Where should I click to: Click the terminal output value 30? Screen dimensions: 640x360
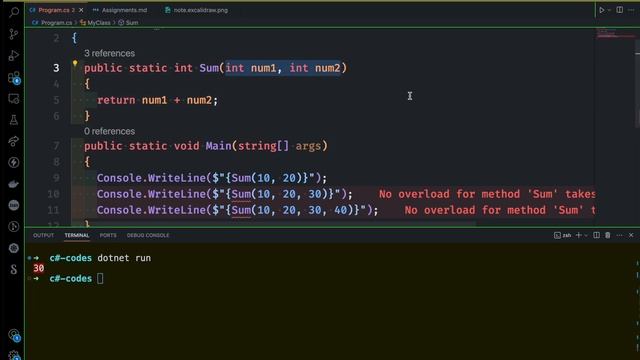click(39, 268)
